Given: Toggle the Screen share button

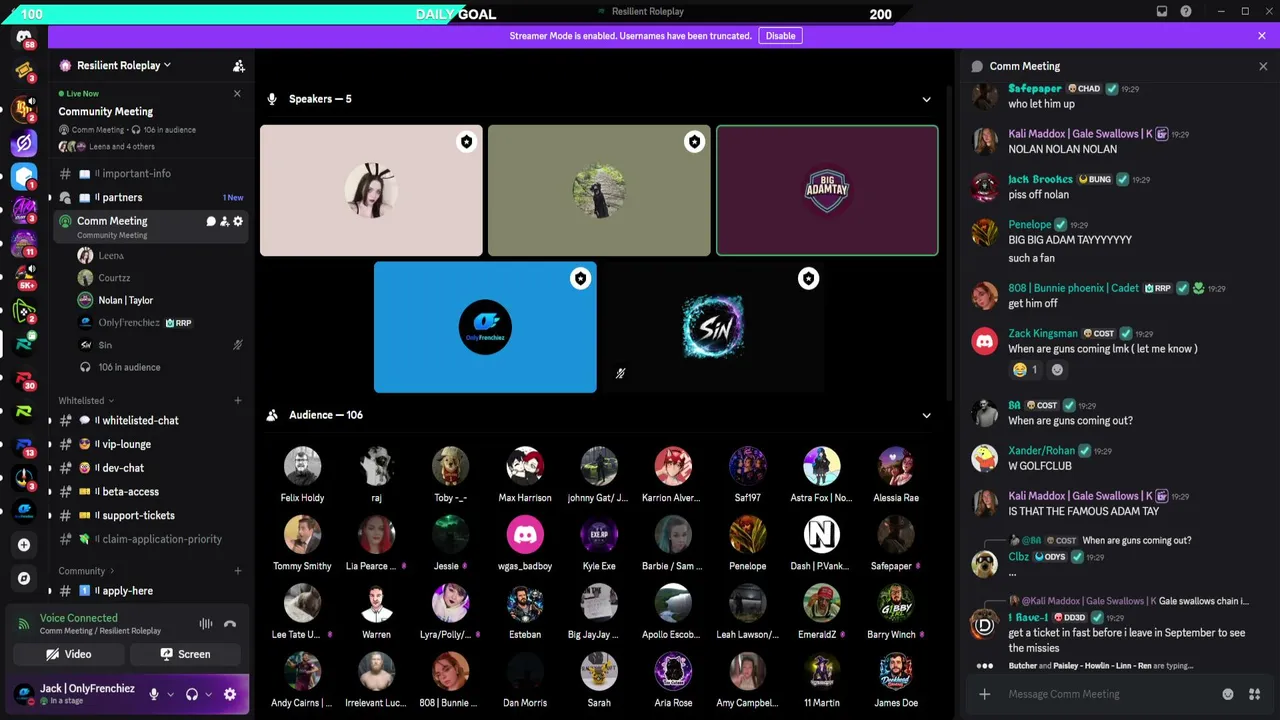Looking at the screenshot, I should click(x=185, y=654).
